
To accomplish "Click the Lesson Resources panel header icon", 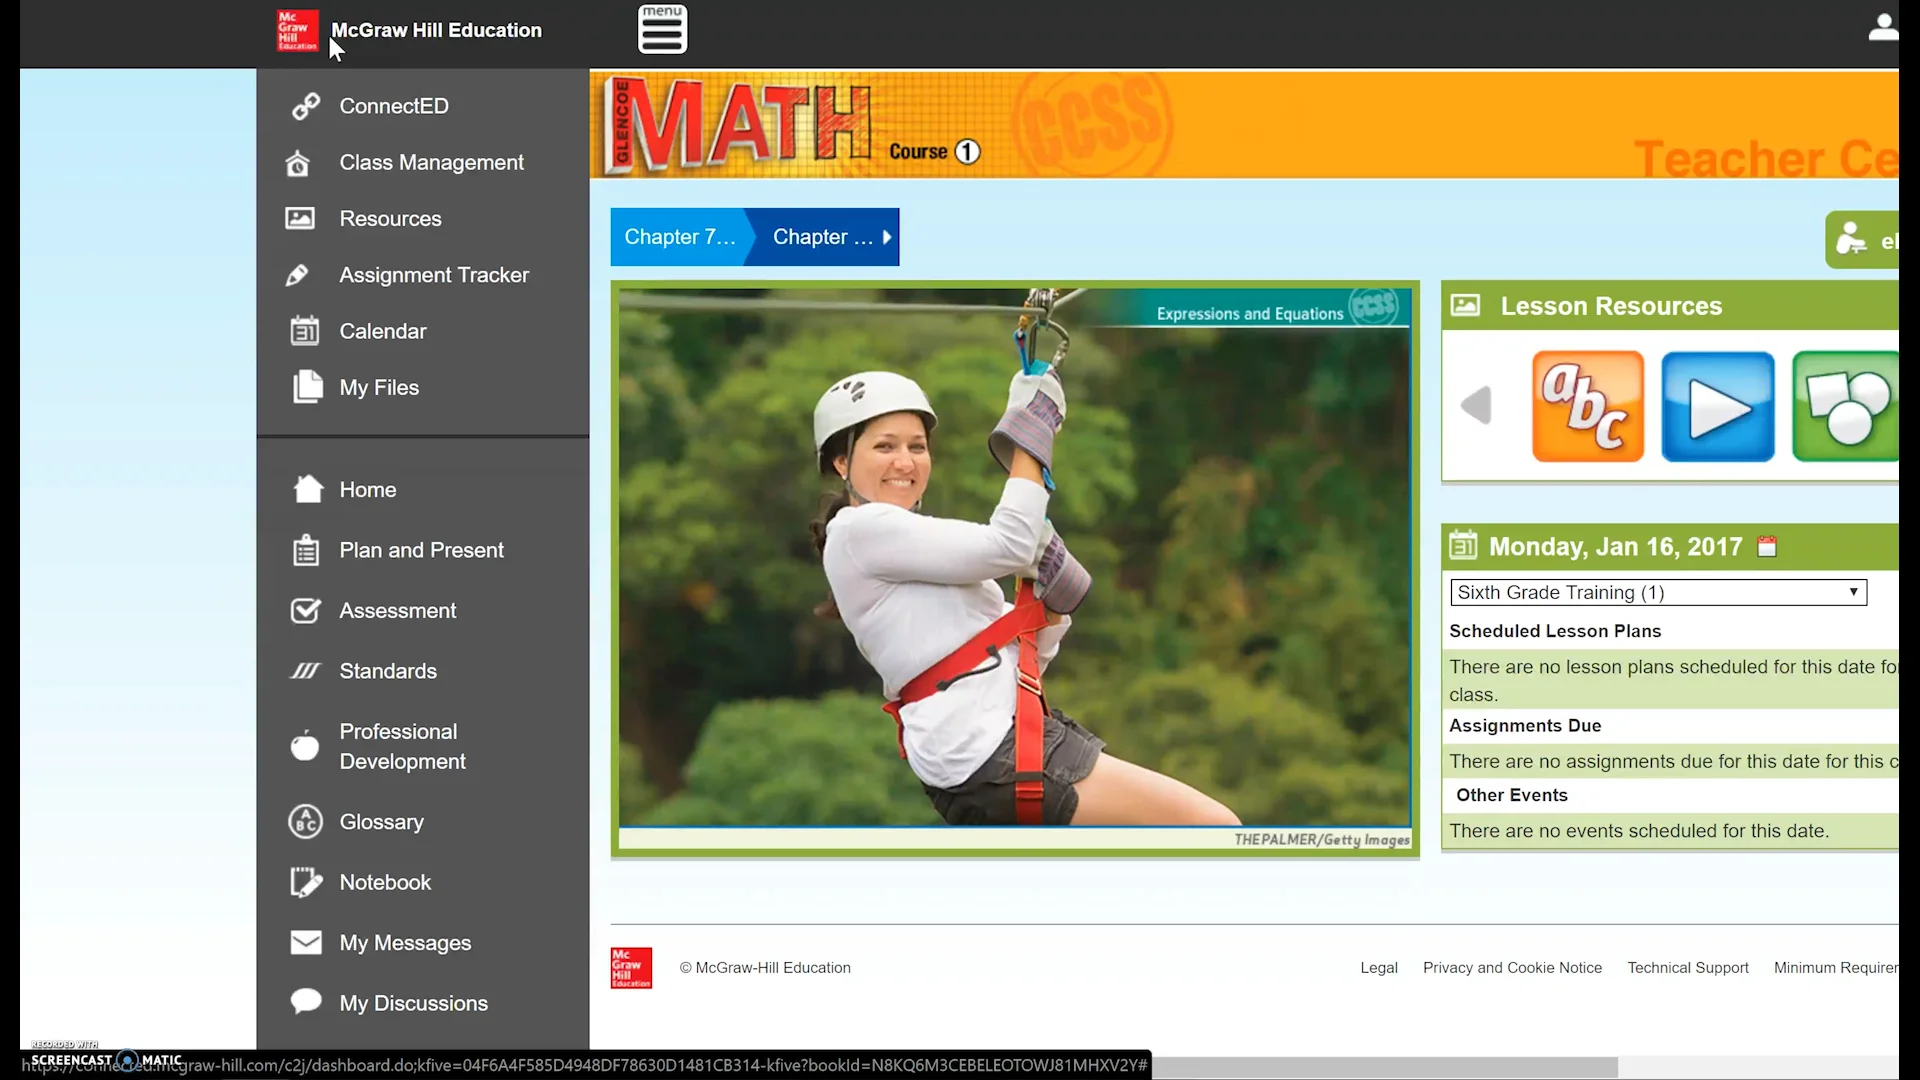I will [x=1465, y=306].
